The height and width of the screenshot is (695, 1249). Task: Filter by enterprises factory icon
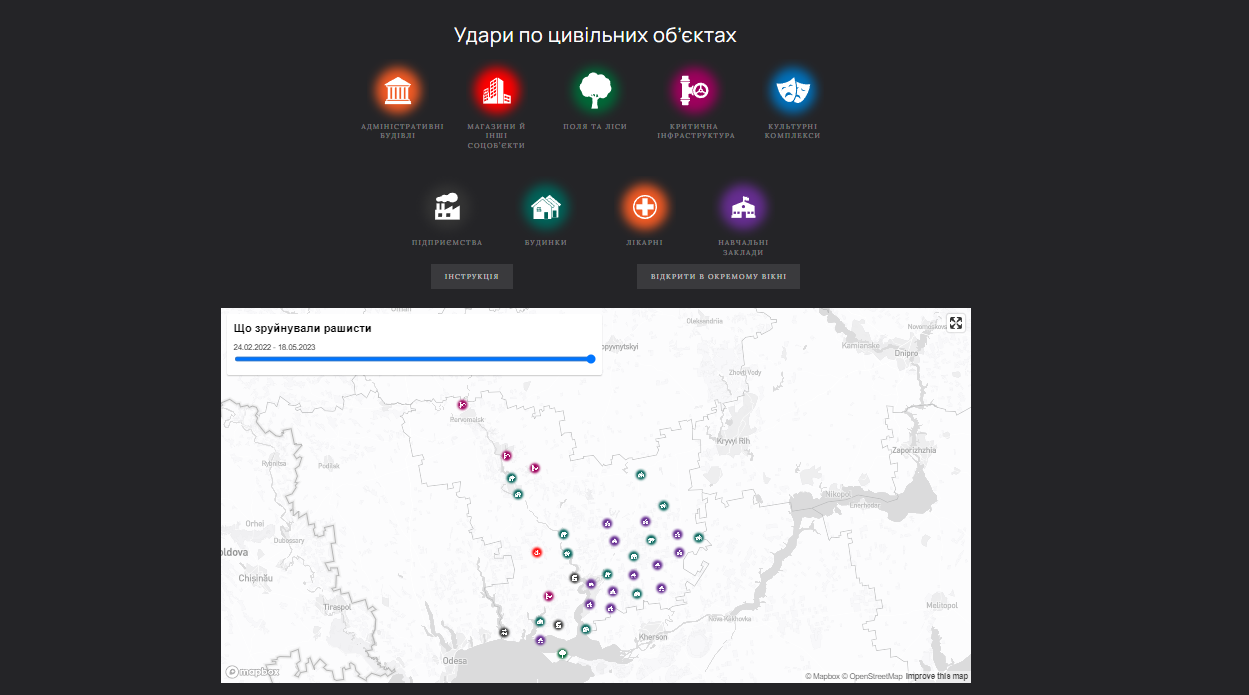tap(447, 207)
